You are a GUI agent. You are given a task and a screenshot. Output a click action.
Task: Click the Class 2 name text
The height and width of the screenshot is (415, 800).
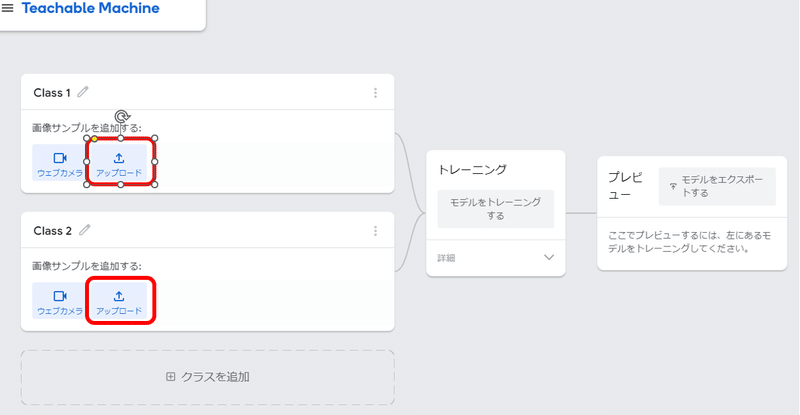point(53,231)
